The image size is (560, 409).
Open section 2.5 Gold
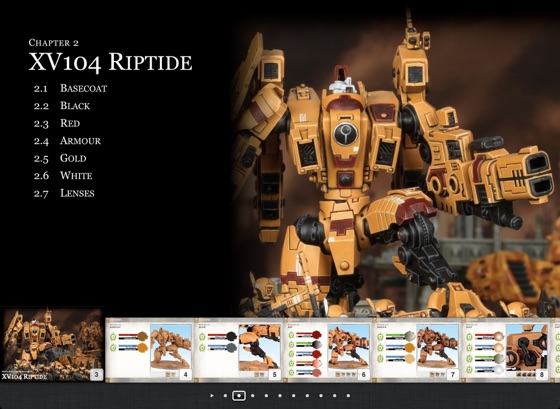coord(60,158)
